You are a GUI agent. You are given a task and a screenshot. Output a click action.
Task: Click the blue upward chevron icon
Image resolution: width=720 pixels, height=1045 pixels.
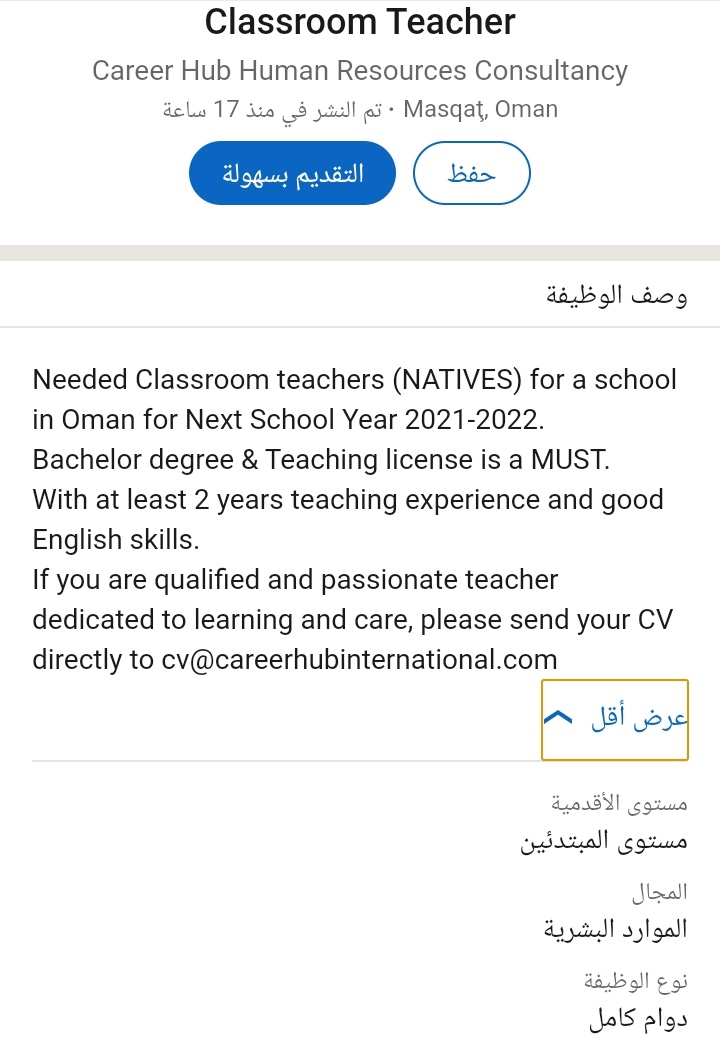pos(558,719)
